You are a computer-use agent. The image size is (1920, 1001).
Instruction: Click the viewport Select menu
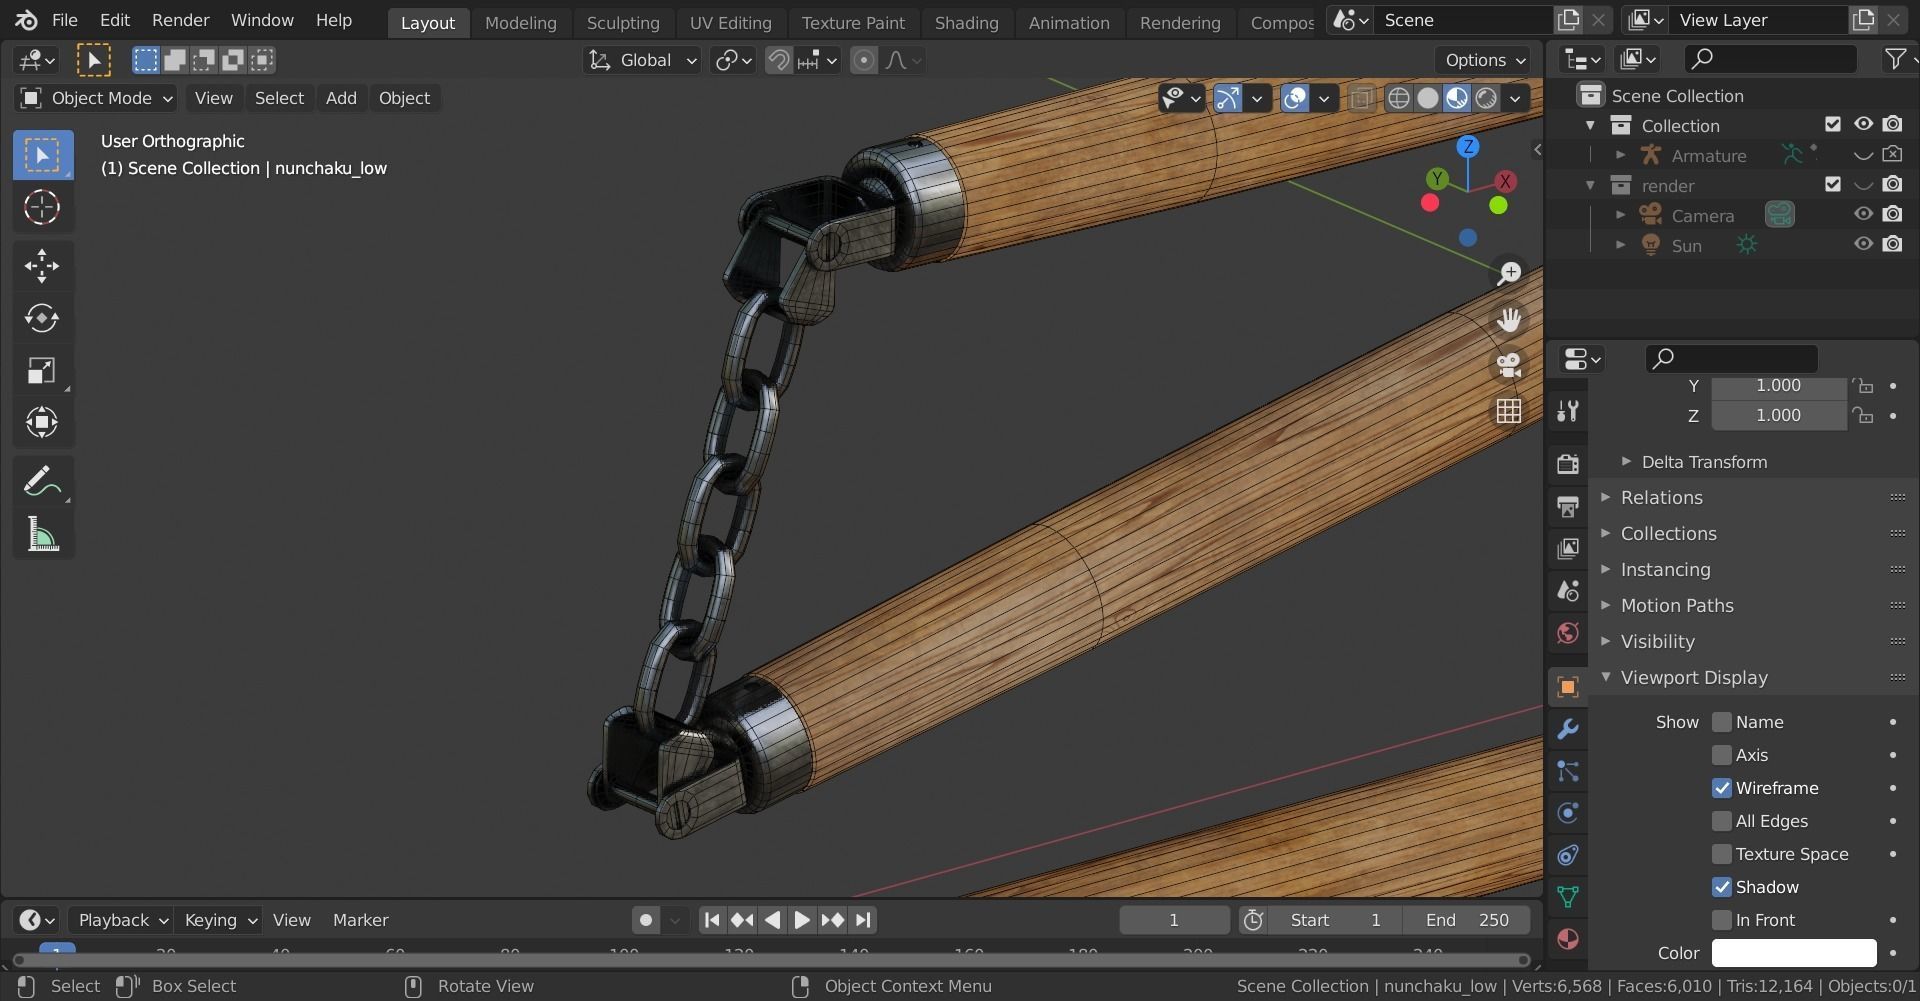(279, 98)
